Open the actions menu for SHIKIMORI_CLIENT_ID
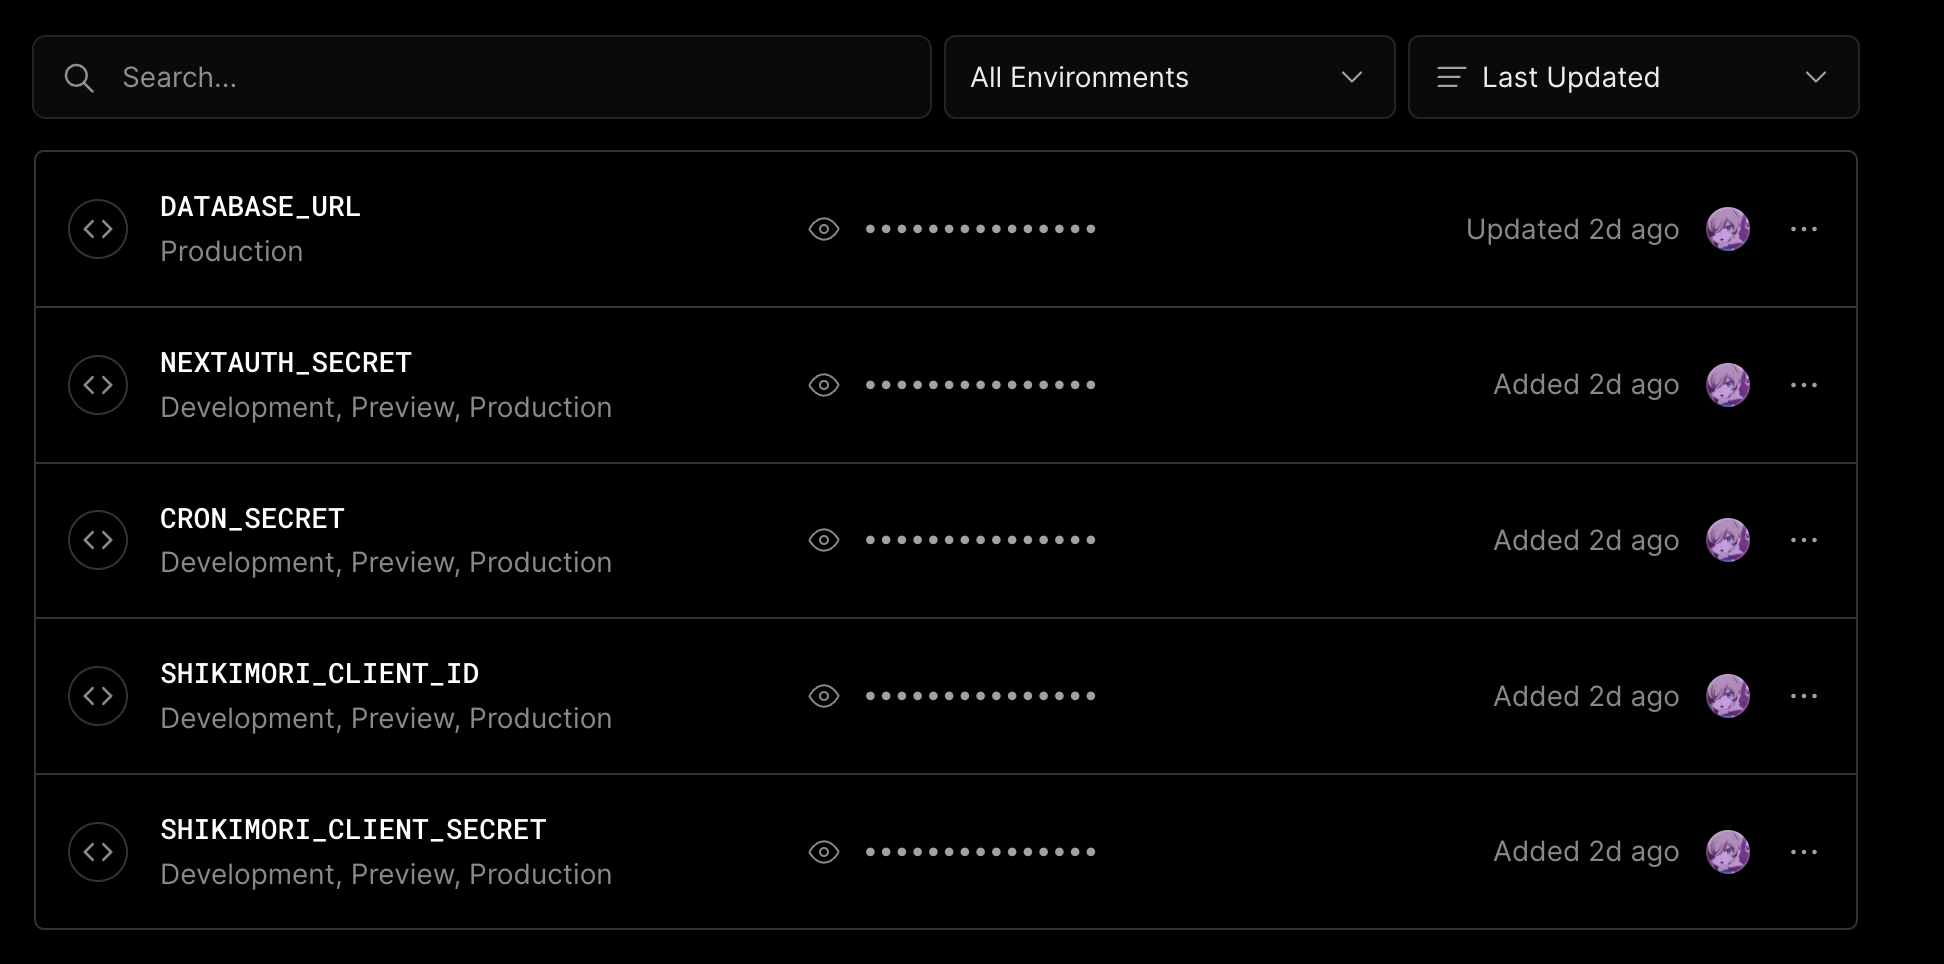 (1805, 696)
